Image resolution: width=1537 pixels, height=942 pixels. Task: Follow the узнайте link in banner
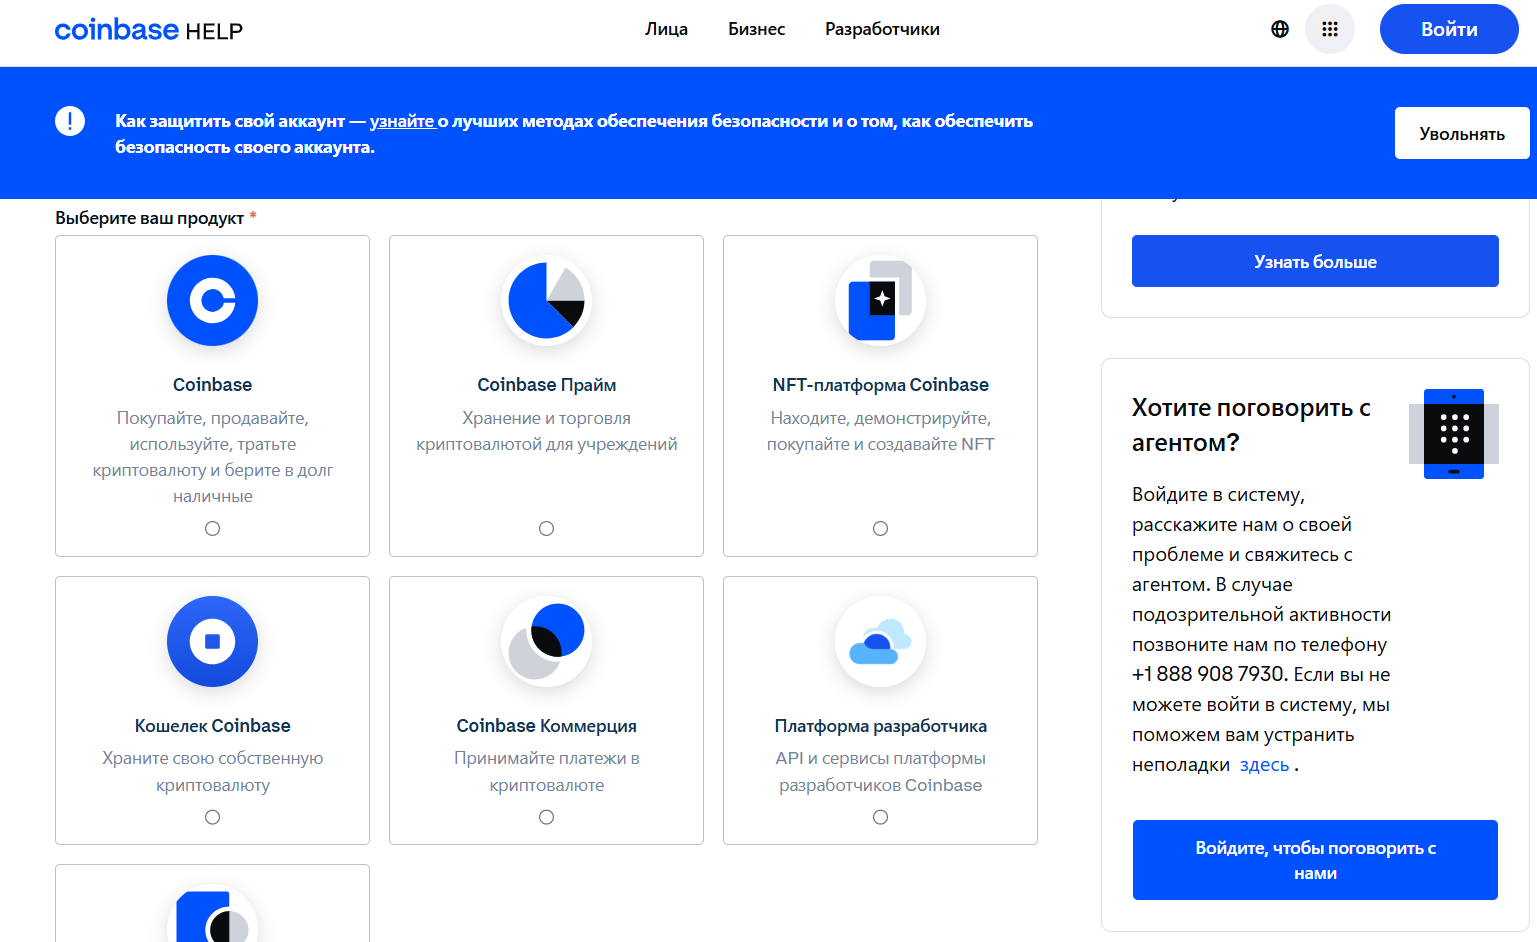(x=402, y=121)
